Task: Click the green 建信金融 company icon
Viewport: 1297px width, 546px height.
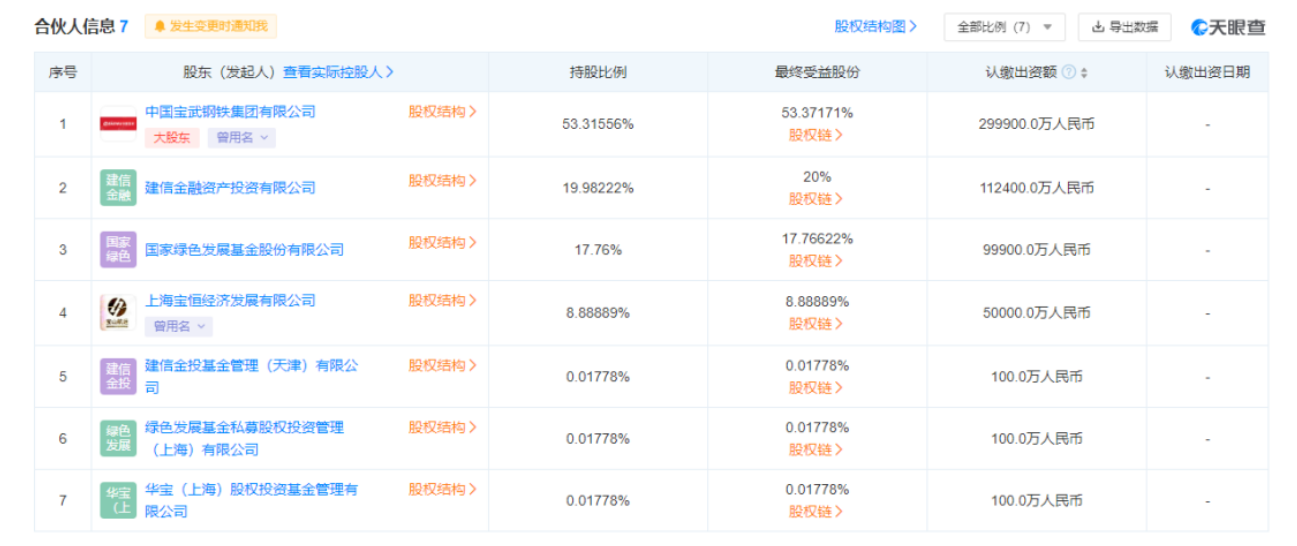Action: click(118, 187)
